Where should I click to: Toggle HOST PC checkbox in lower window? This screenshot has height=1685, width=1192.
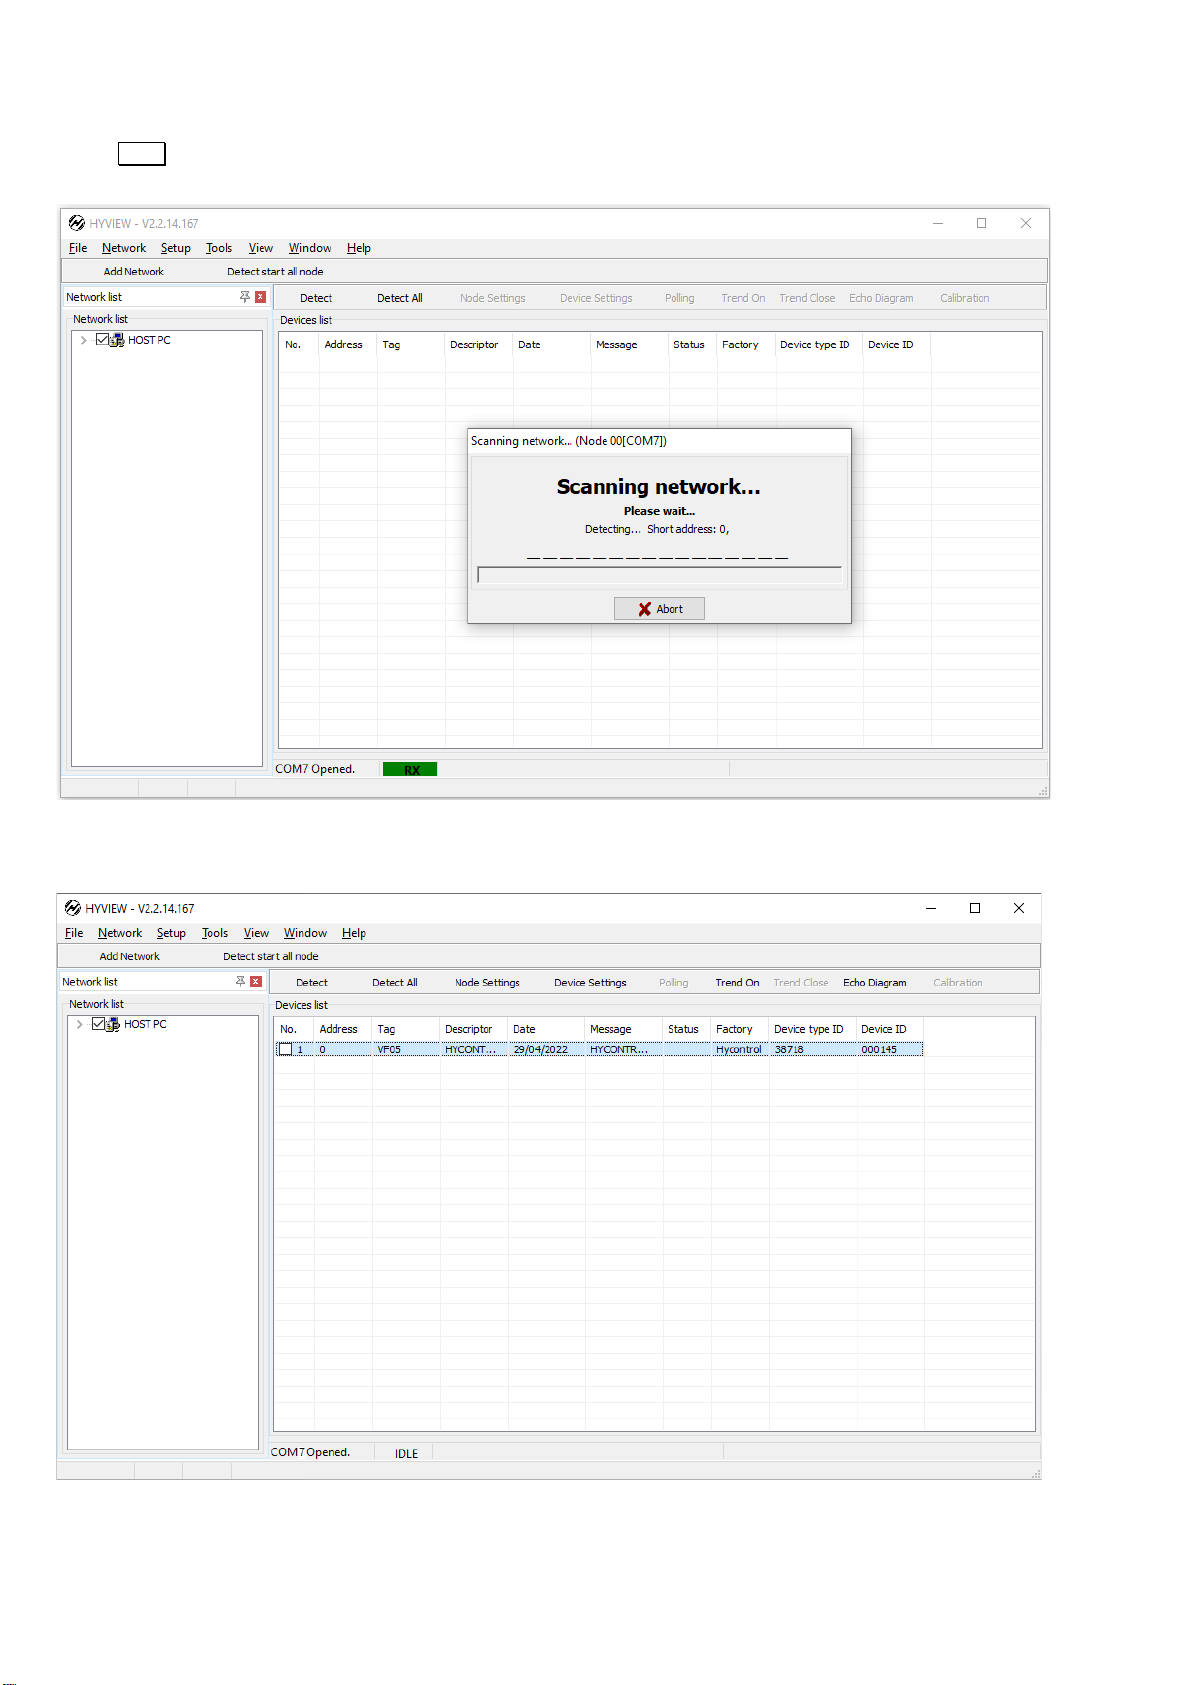pyautogui.click(x=98, y=1024)
